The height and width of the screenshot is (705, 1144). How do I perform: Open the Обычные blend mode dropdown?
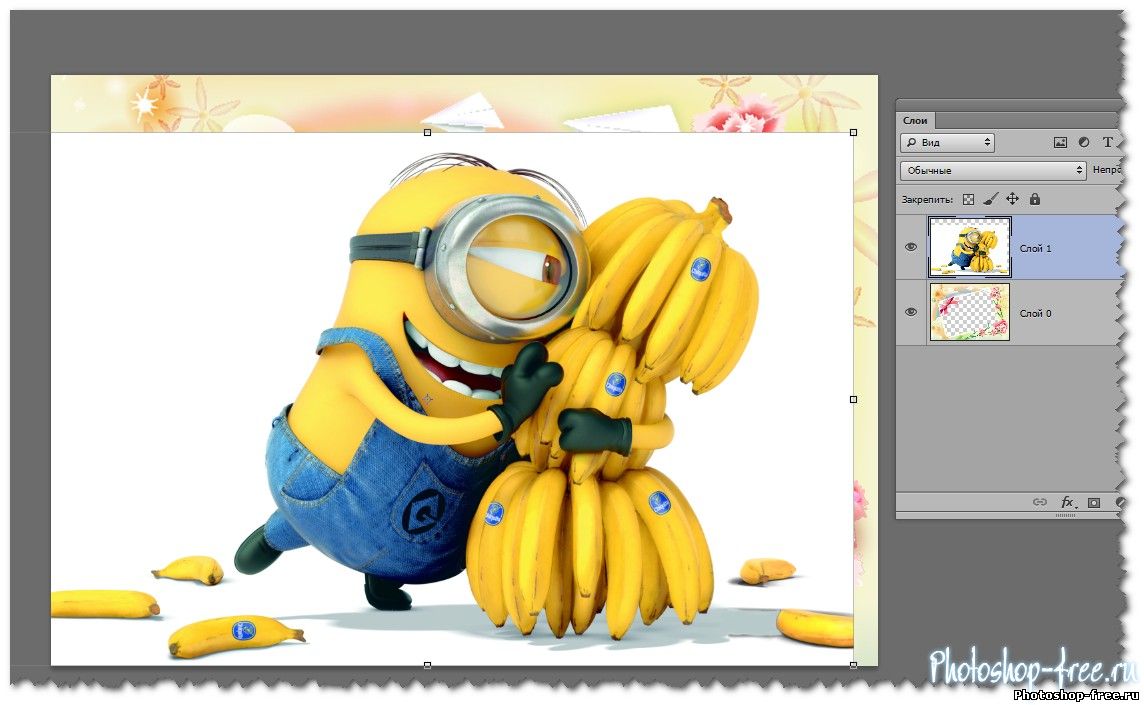(x=992, y=171)
